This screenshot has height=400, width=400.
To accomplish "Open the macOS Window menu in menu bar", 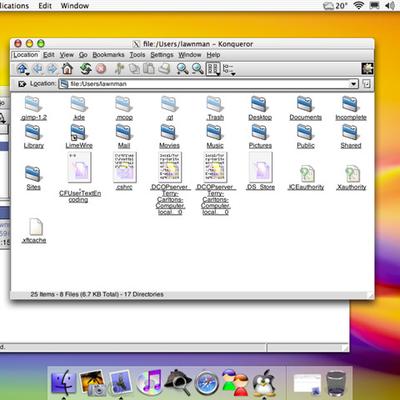I will click(x=75, y=6).
